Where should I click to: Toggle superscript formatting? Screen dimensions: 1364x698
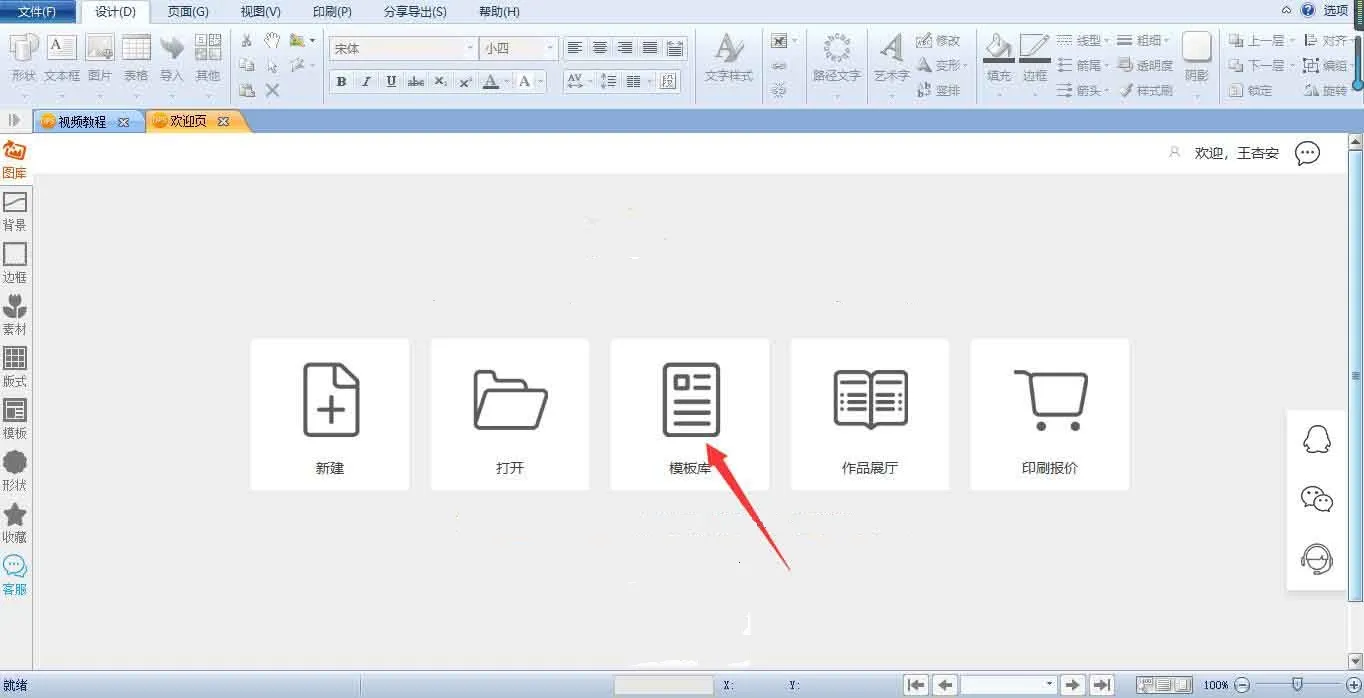click(465, 82)
